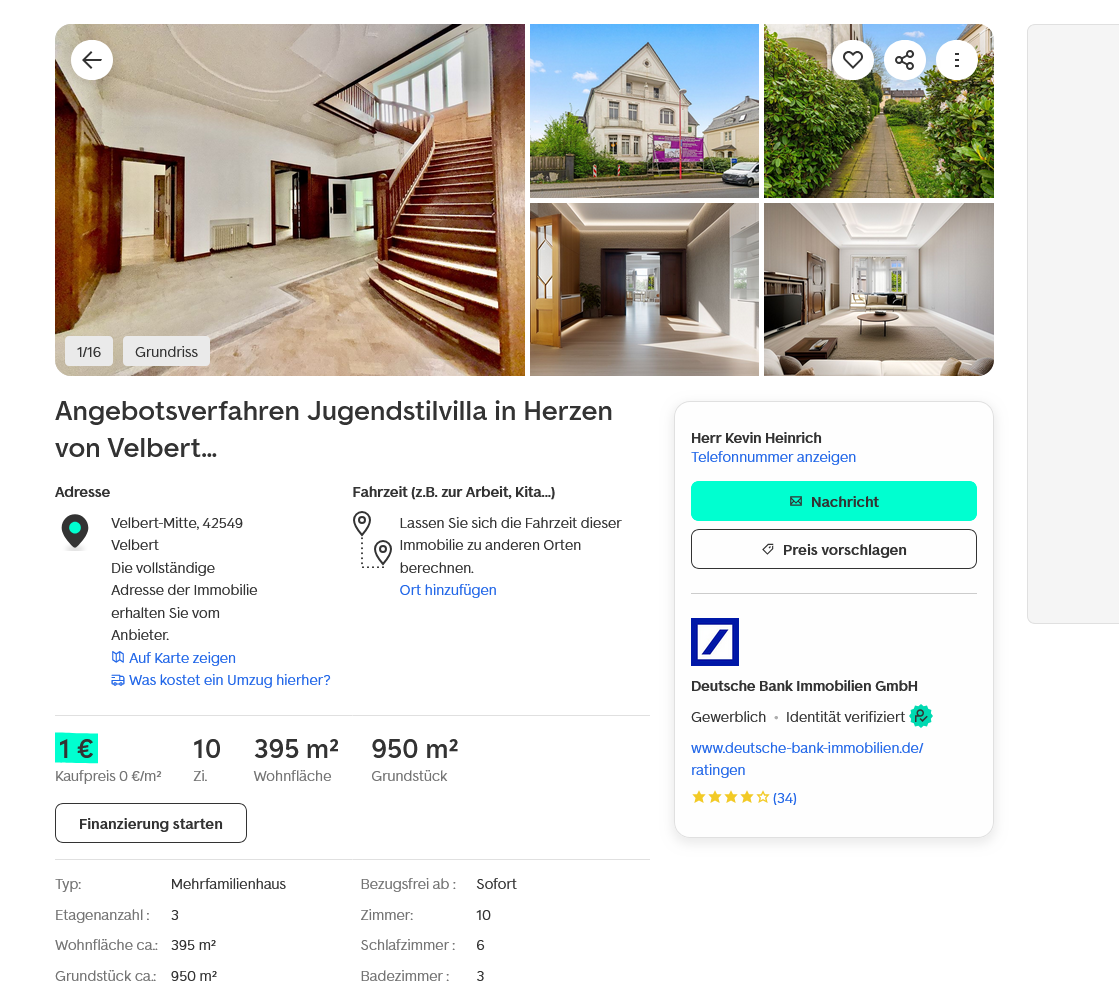Open the (34) reviews link
The image size is (1119, 1003).
[784, 797]
